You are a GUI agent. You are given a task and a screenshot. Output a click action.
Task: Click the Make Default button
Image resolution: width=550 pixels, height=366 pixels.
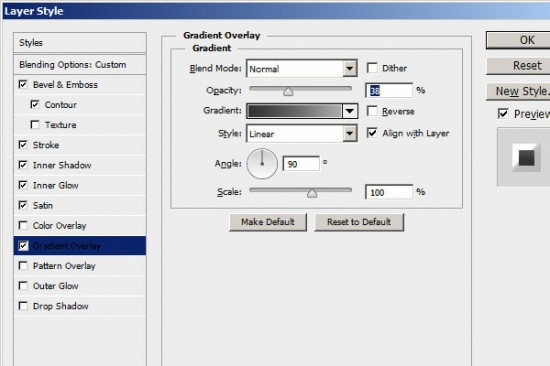tap(268, 222)
